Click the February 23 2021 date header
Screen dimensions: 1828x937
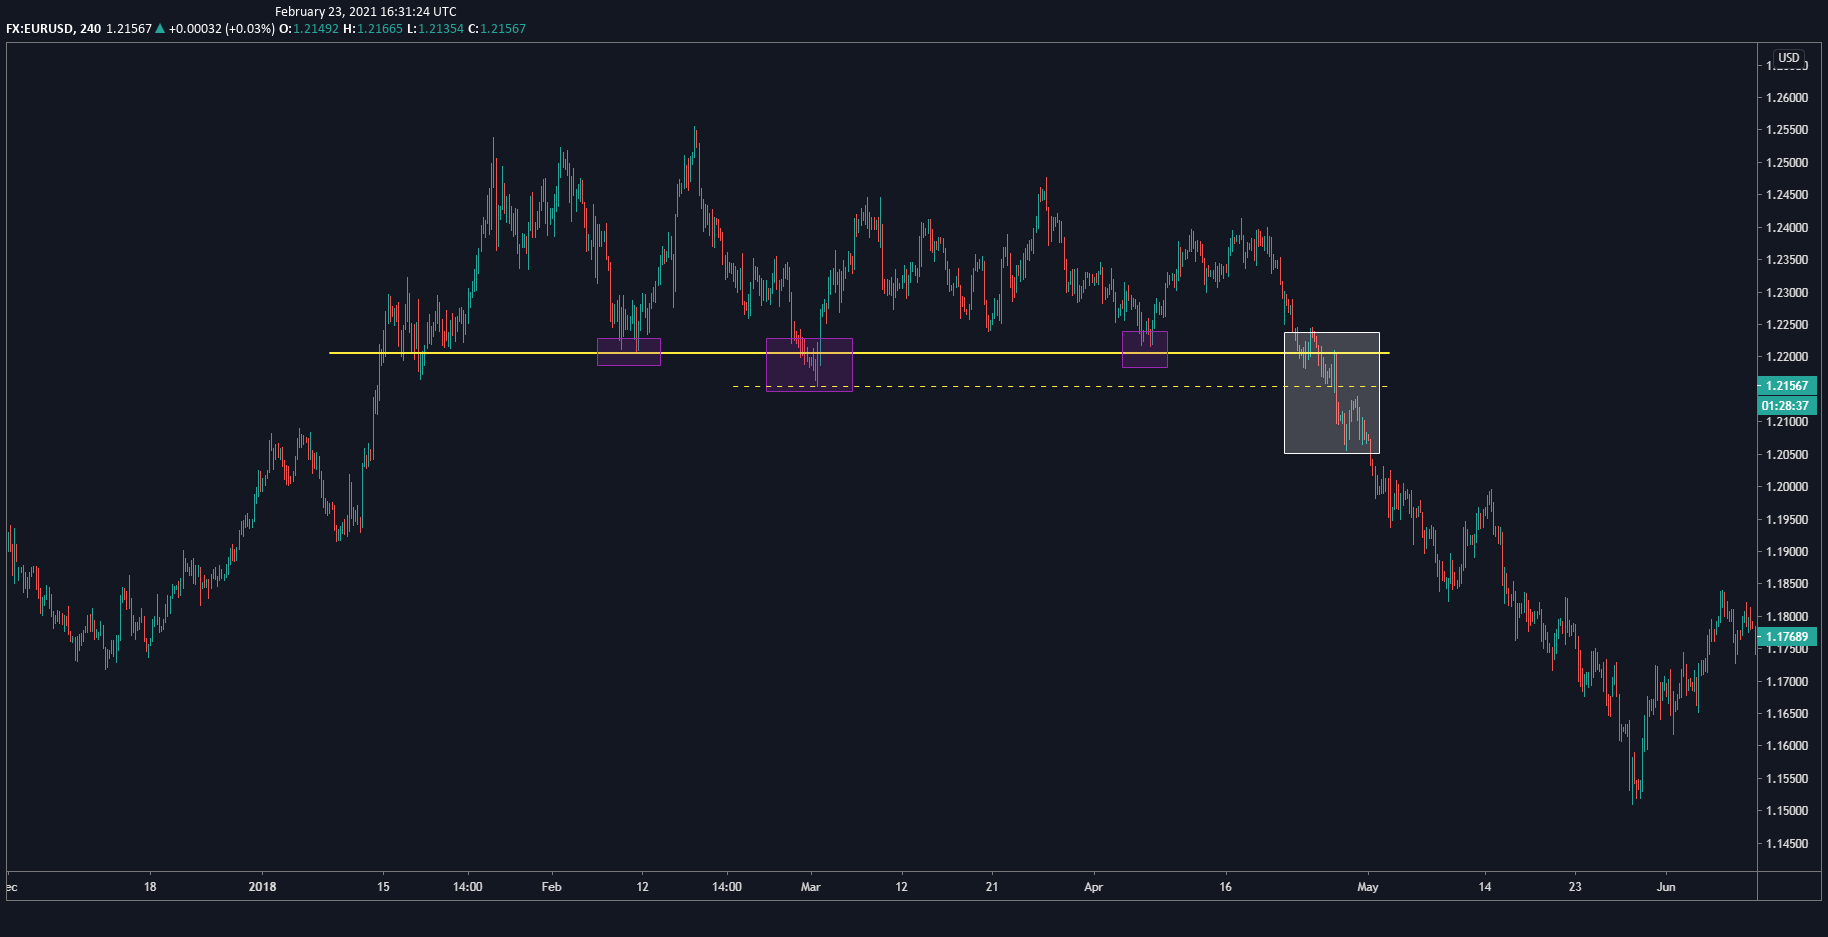coord(365,11)
